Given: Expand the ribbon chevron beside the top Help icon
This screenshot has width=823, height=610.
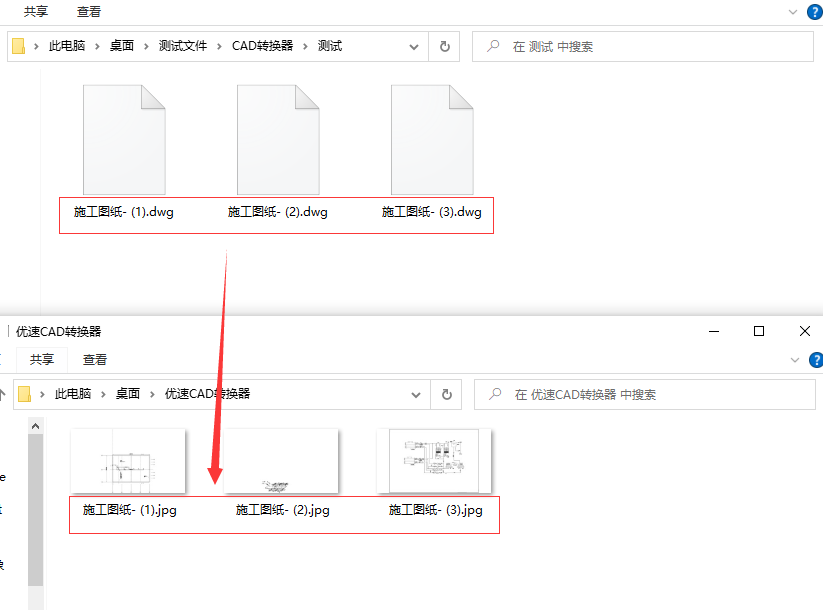Looking at the screenshot, I should click(x=795, y=11).
